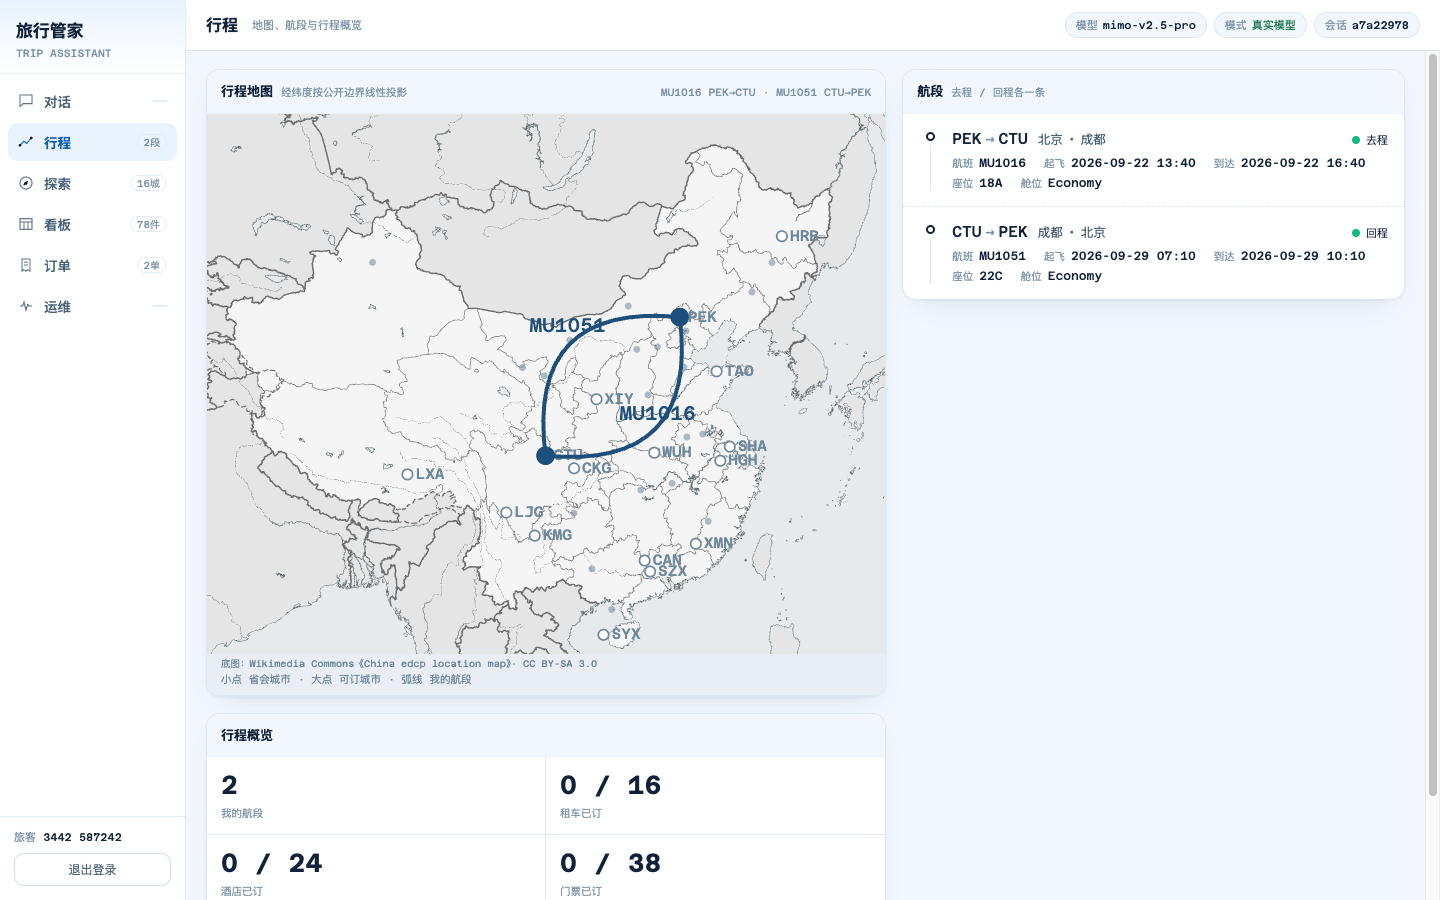The image size is (1440, 900).
Task: Select the PEK → CTU outbound flight row
Action: click(x=1153, y=160)
